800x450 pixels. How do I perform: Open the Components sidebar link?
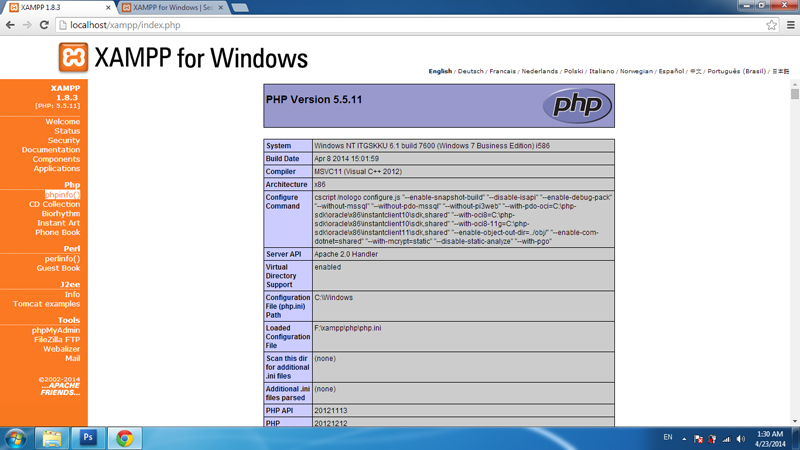56,159
